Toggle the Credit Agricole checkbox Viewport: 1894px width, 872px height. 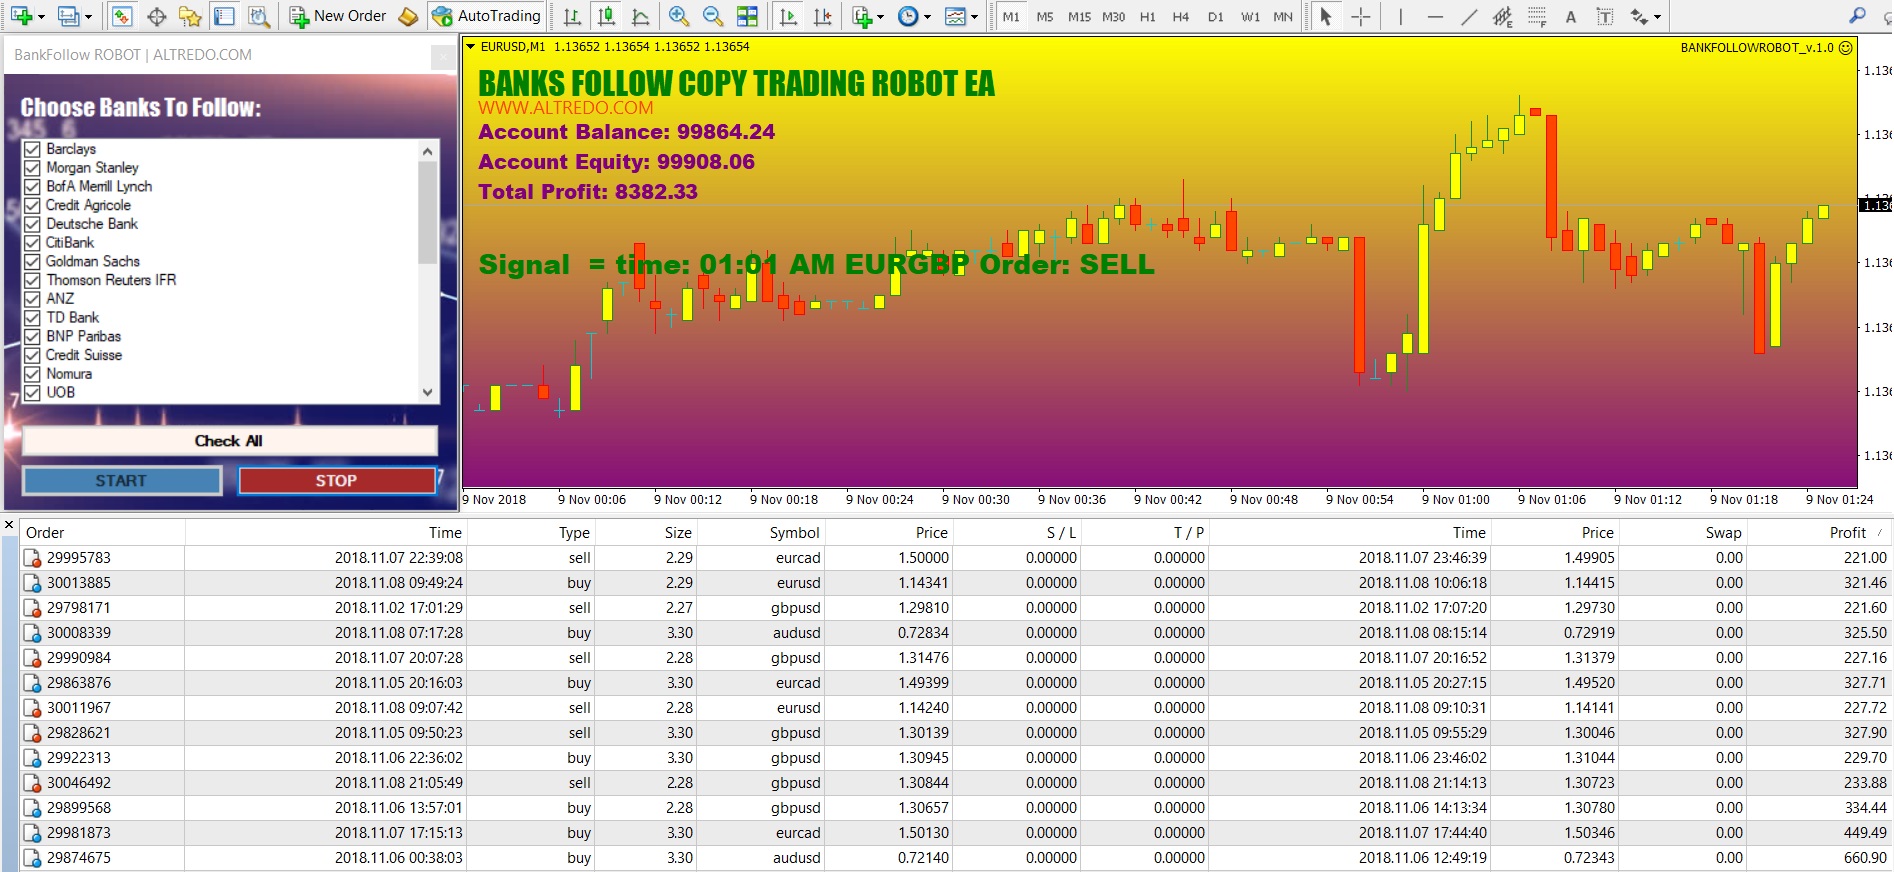point(32,205)
